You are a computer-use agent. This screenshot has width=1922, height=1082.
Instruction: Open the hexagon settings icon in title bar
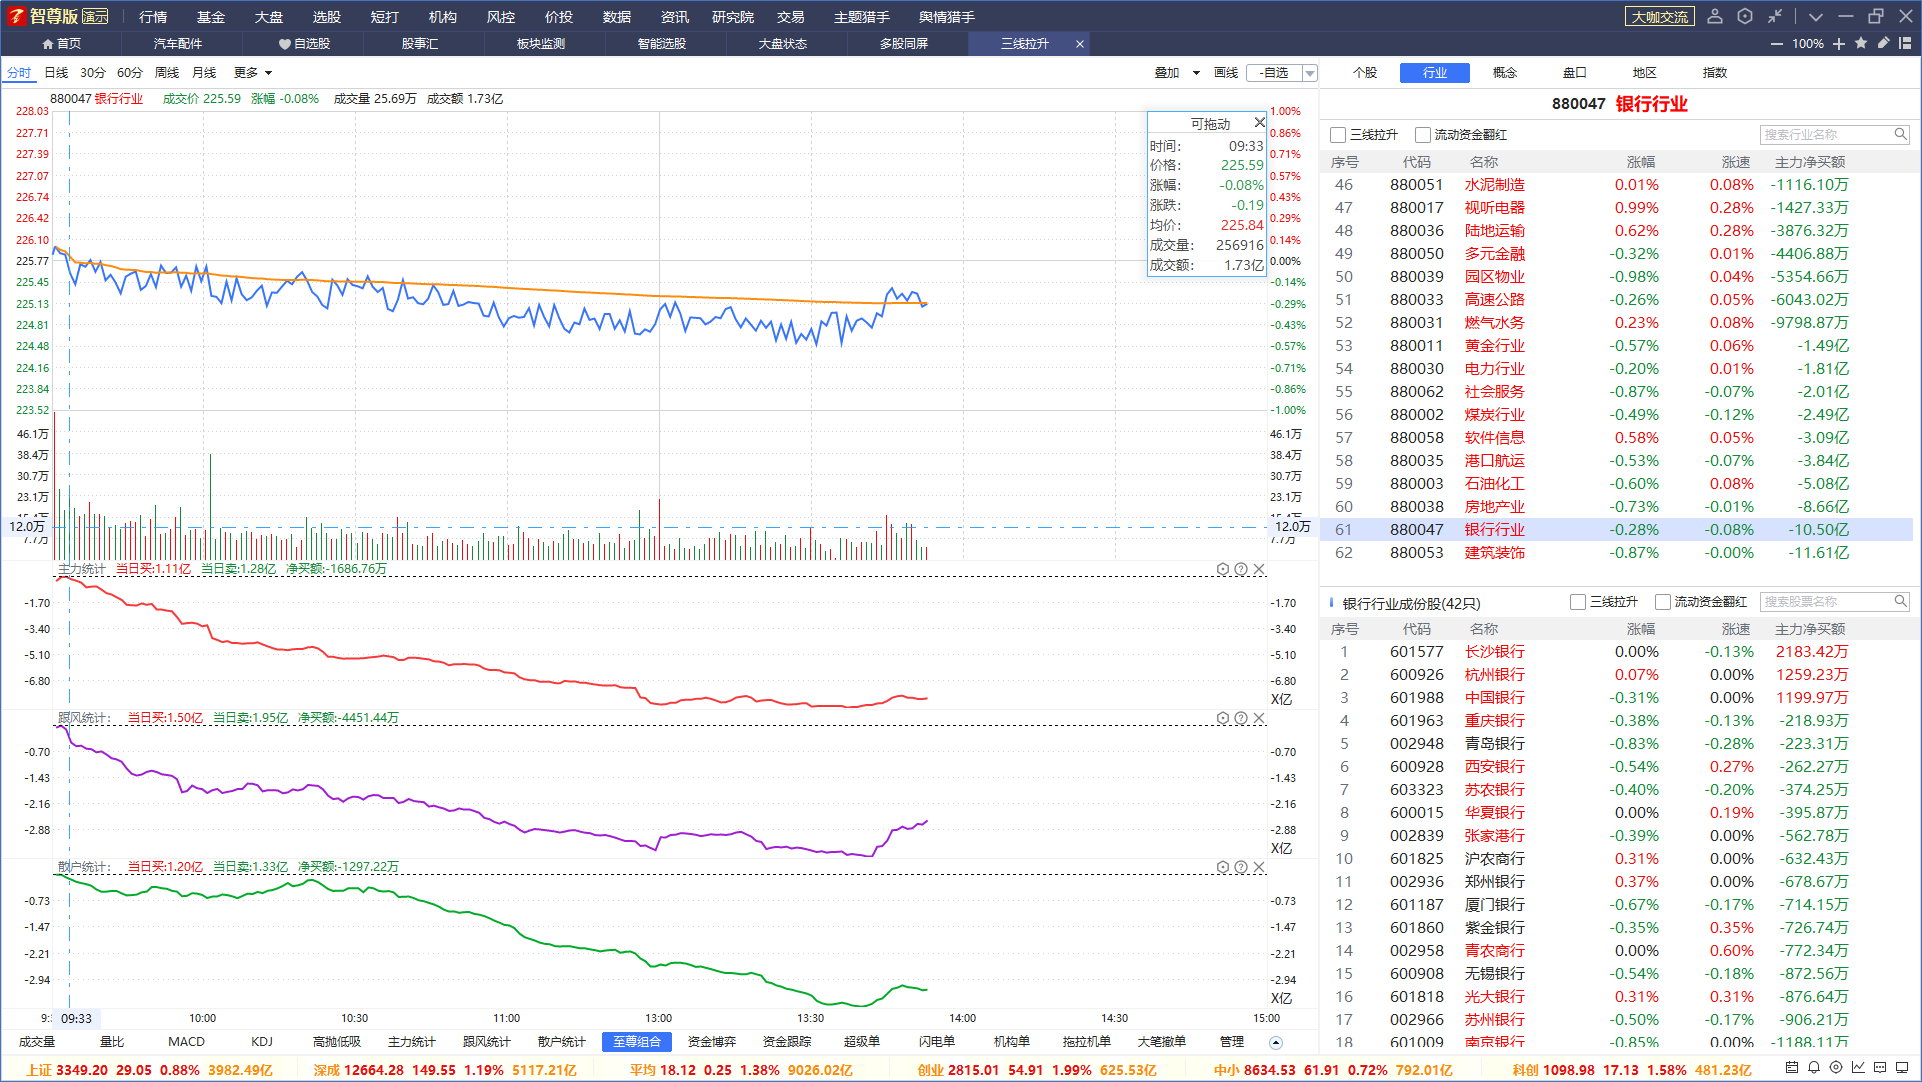(x=1745, y=16)
